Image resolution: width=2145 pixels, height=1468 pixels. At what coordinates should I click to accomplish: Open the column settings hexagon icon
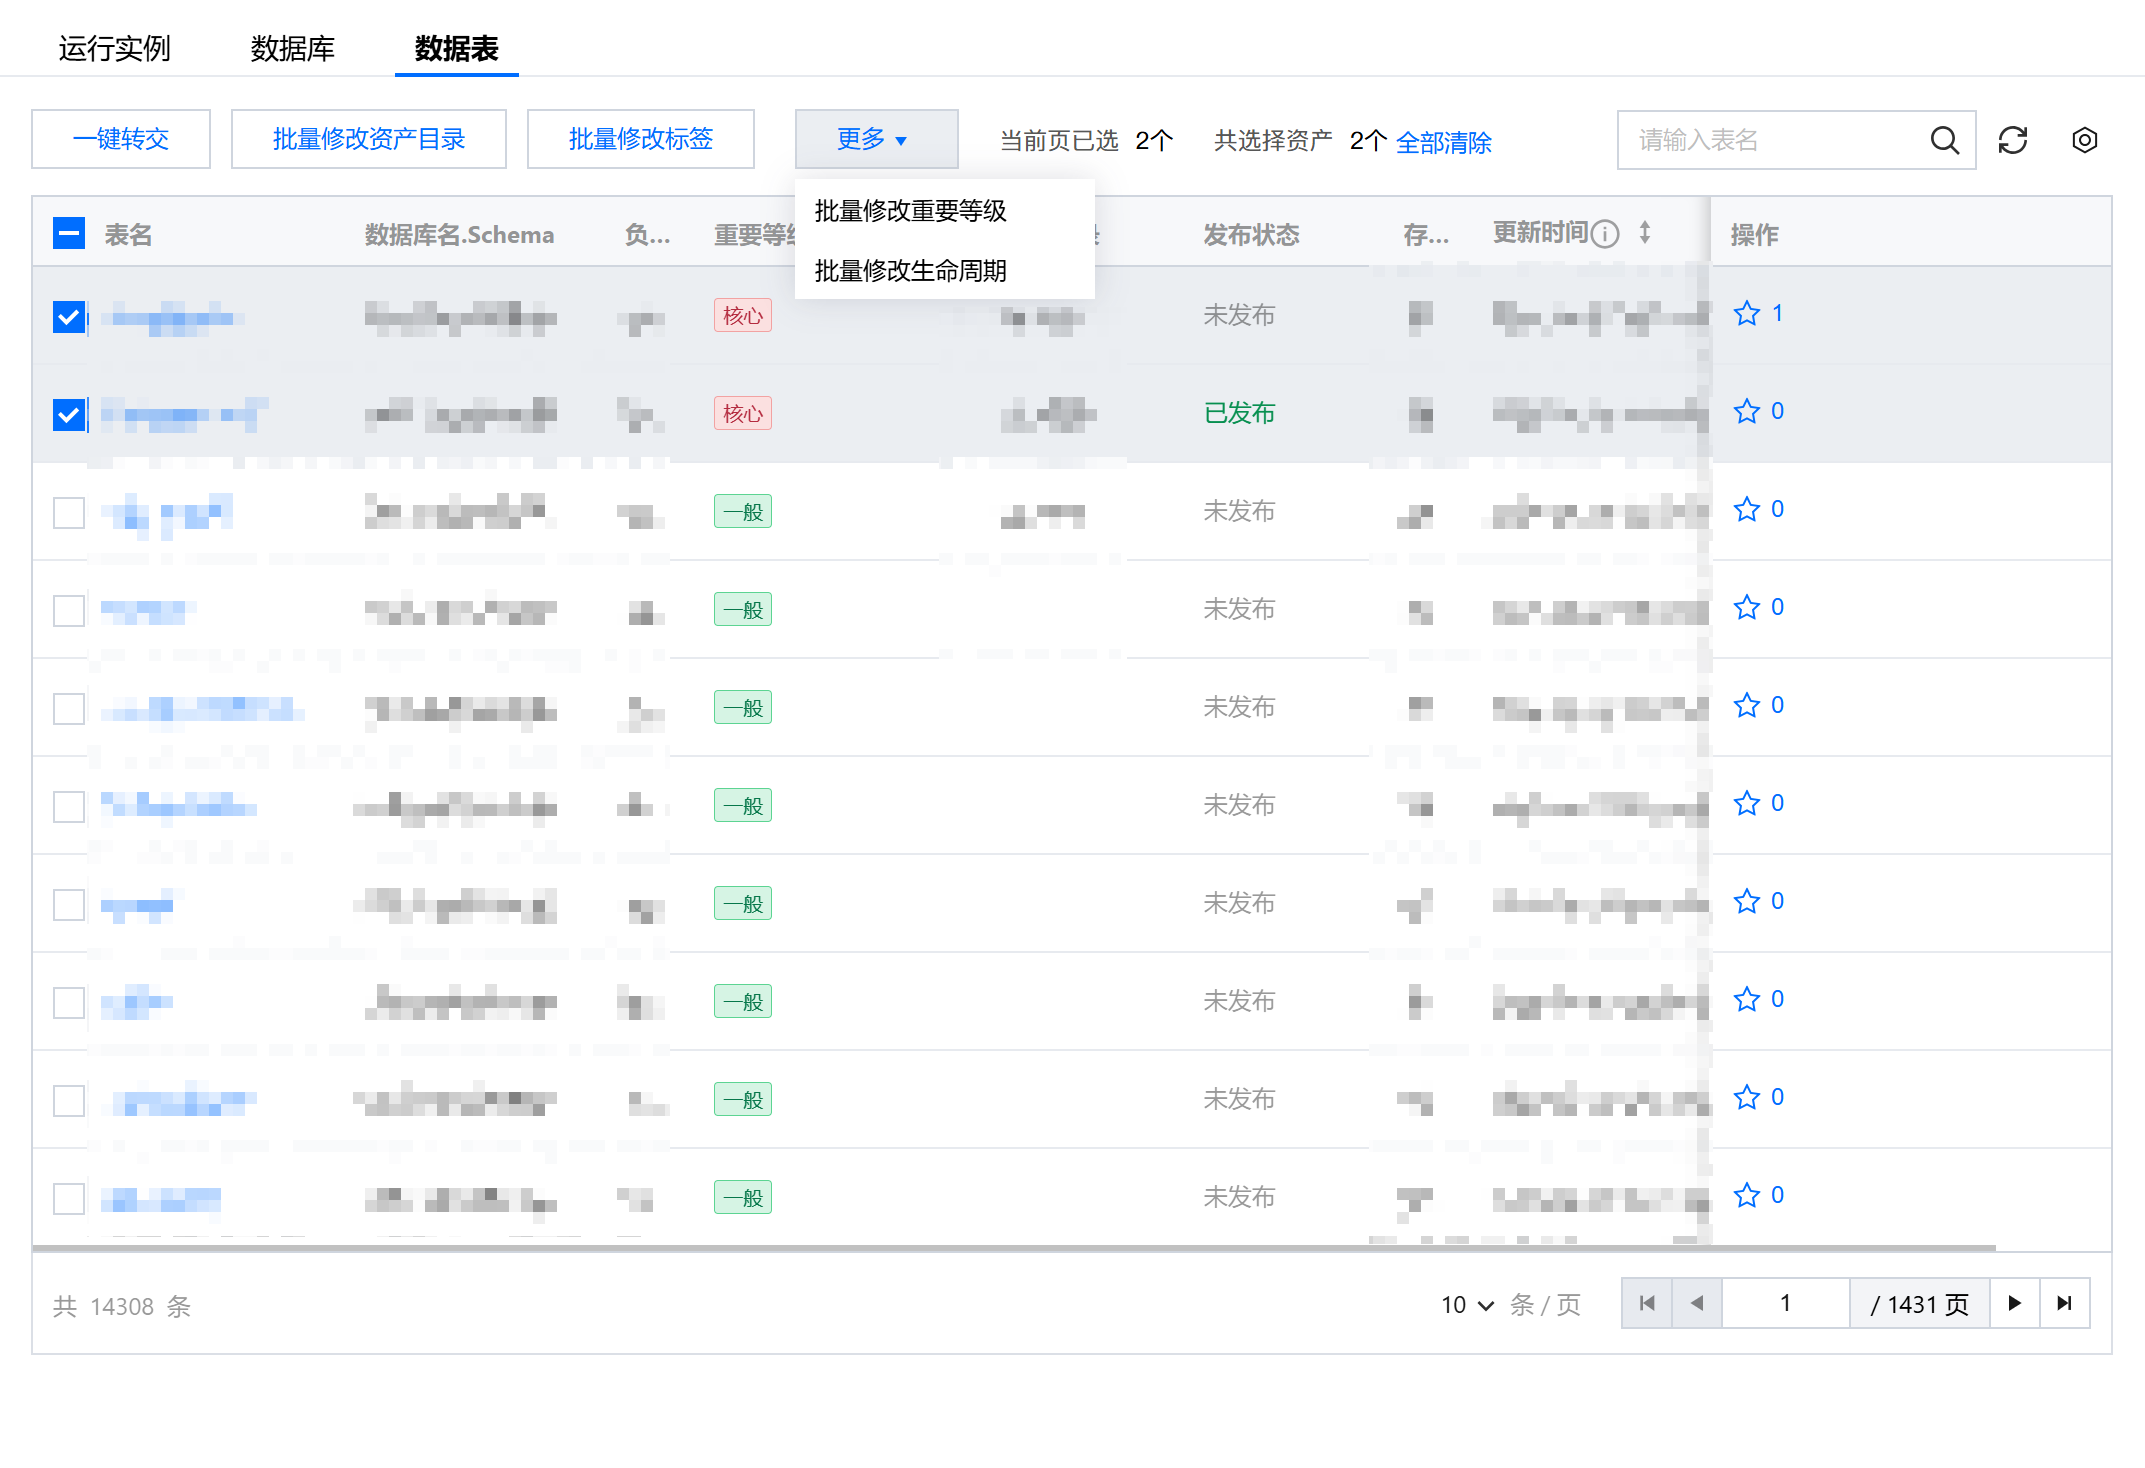tap(2084, 140)
